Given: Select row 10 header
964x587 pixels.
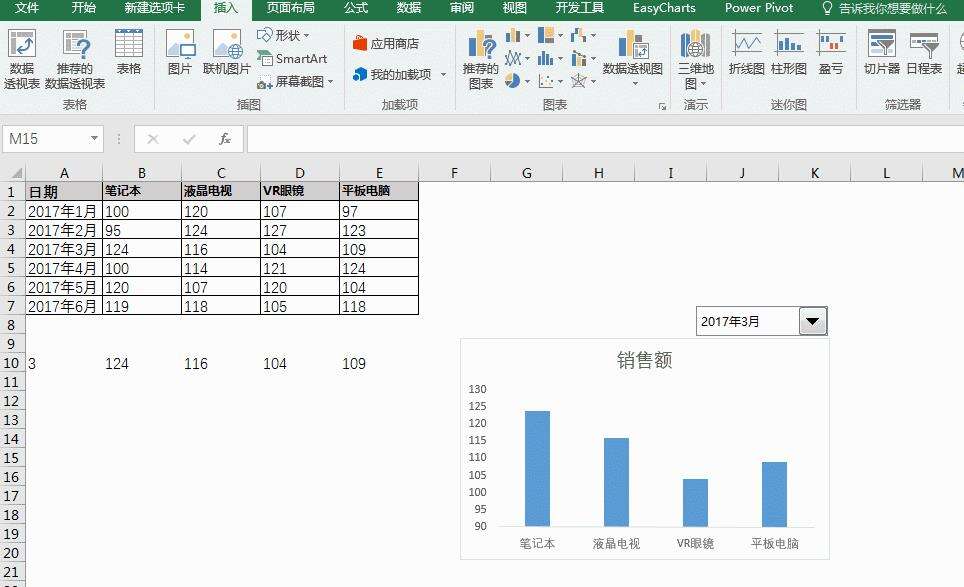Looking at the screenshot, I should coord(12,363).
